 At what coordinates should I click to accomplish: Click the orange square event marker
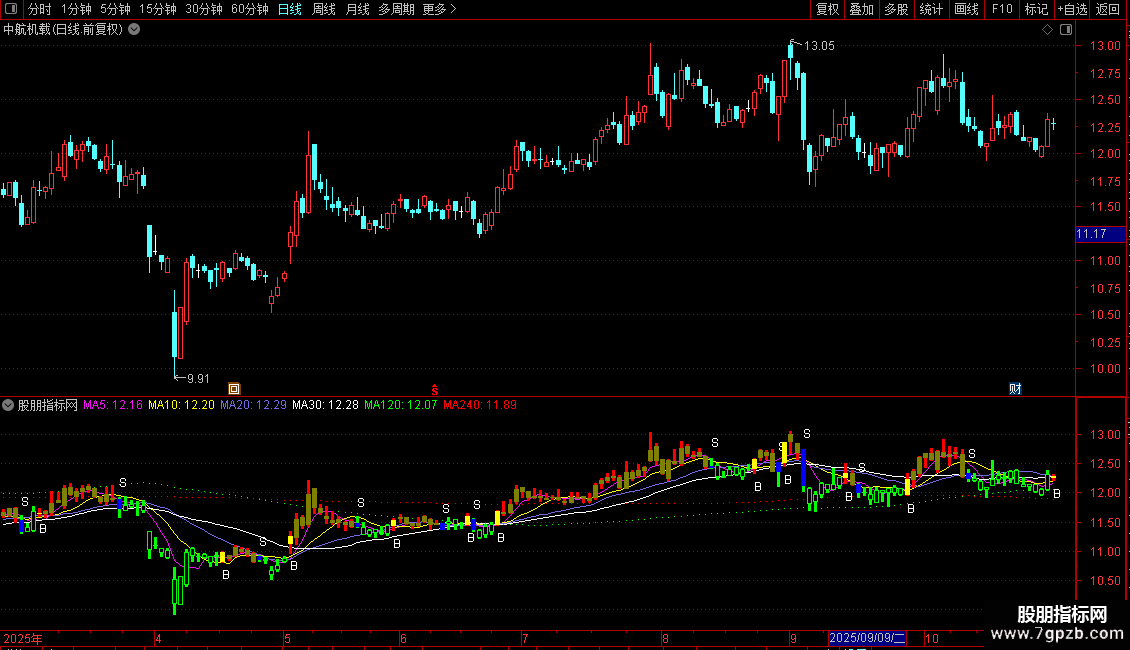point(233,388)
